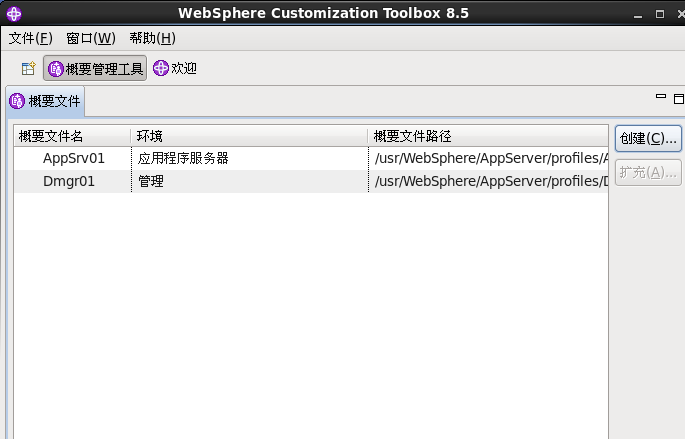Viewport: 685px width, 439px height.
Task: Click AppSrv01 profile path cell
Action: point(488,159)
